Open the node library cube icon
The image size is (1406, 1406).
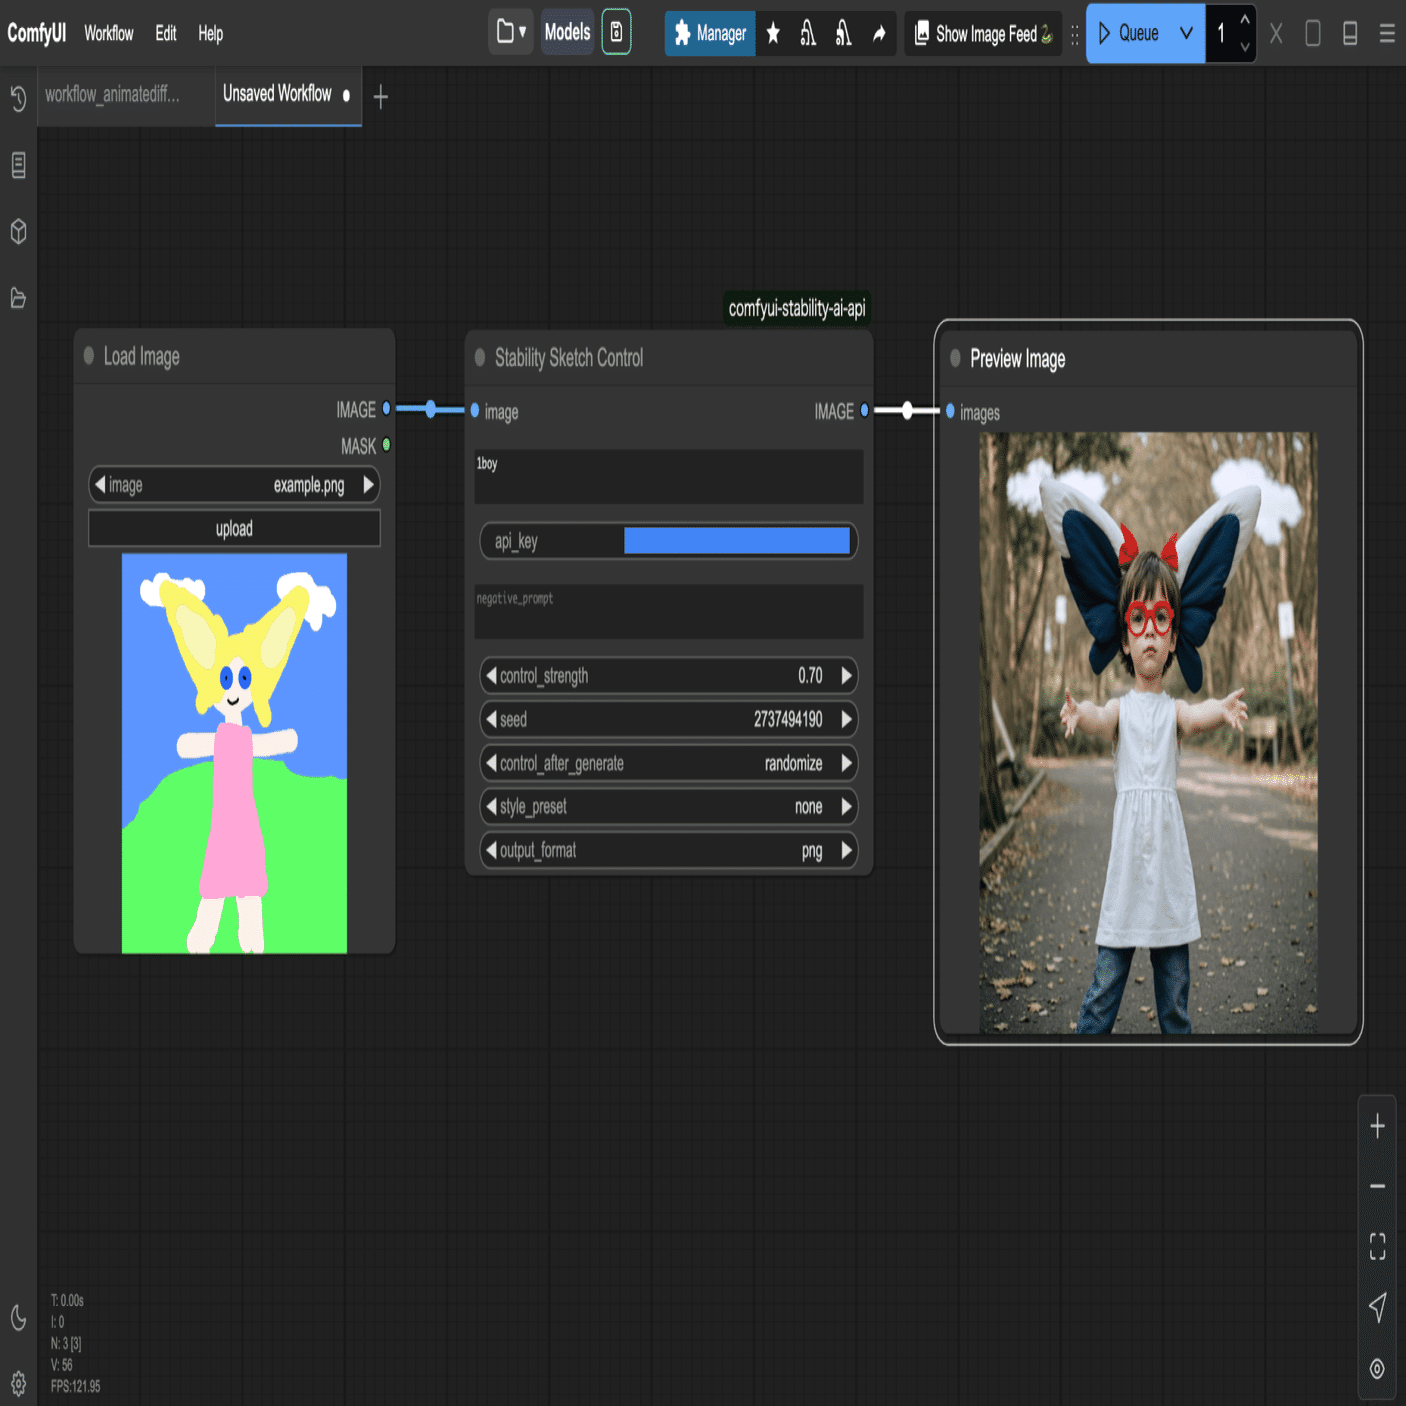(18, 232)
